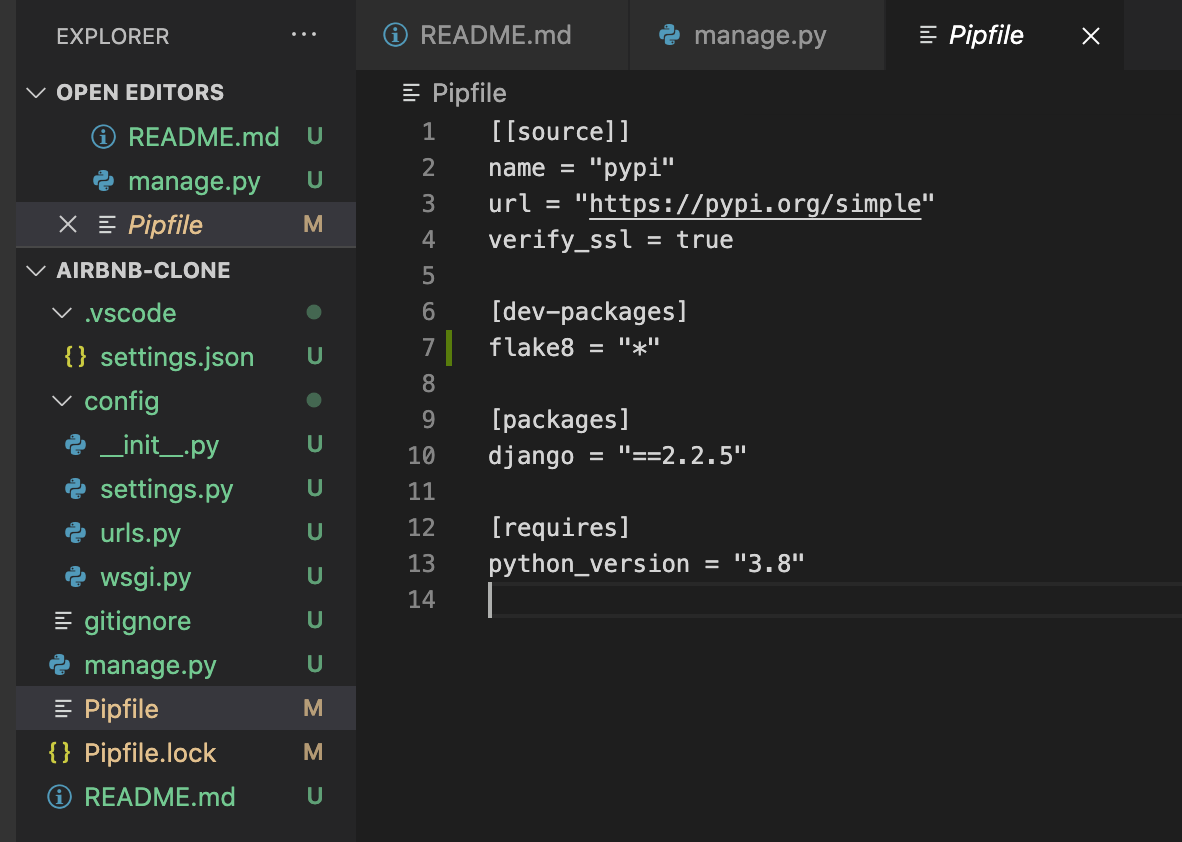This screenshot has height=842, width=1182.
Task: Click the Python icon beside __init__.py
Action: (75, 445)
